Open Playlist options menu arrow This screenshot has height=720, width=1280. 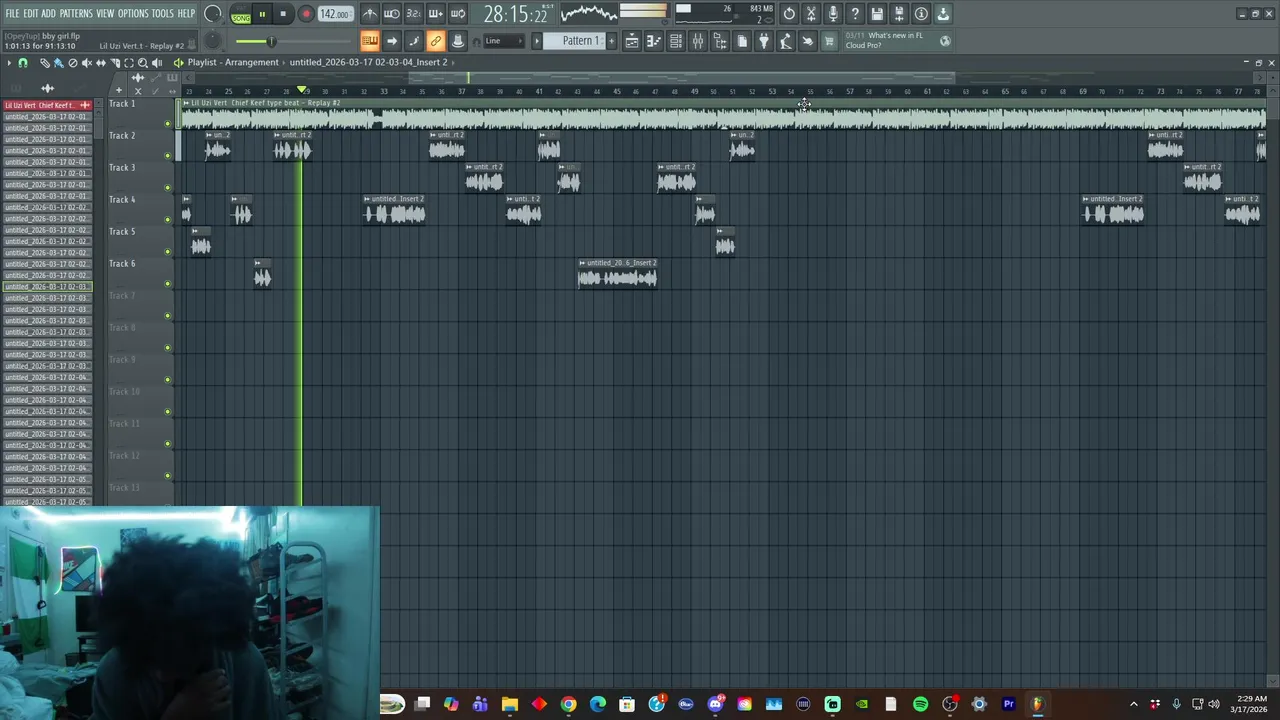(9, 63)
